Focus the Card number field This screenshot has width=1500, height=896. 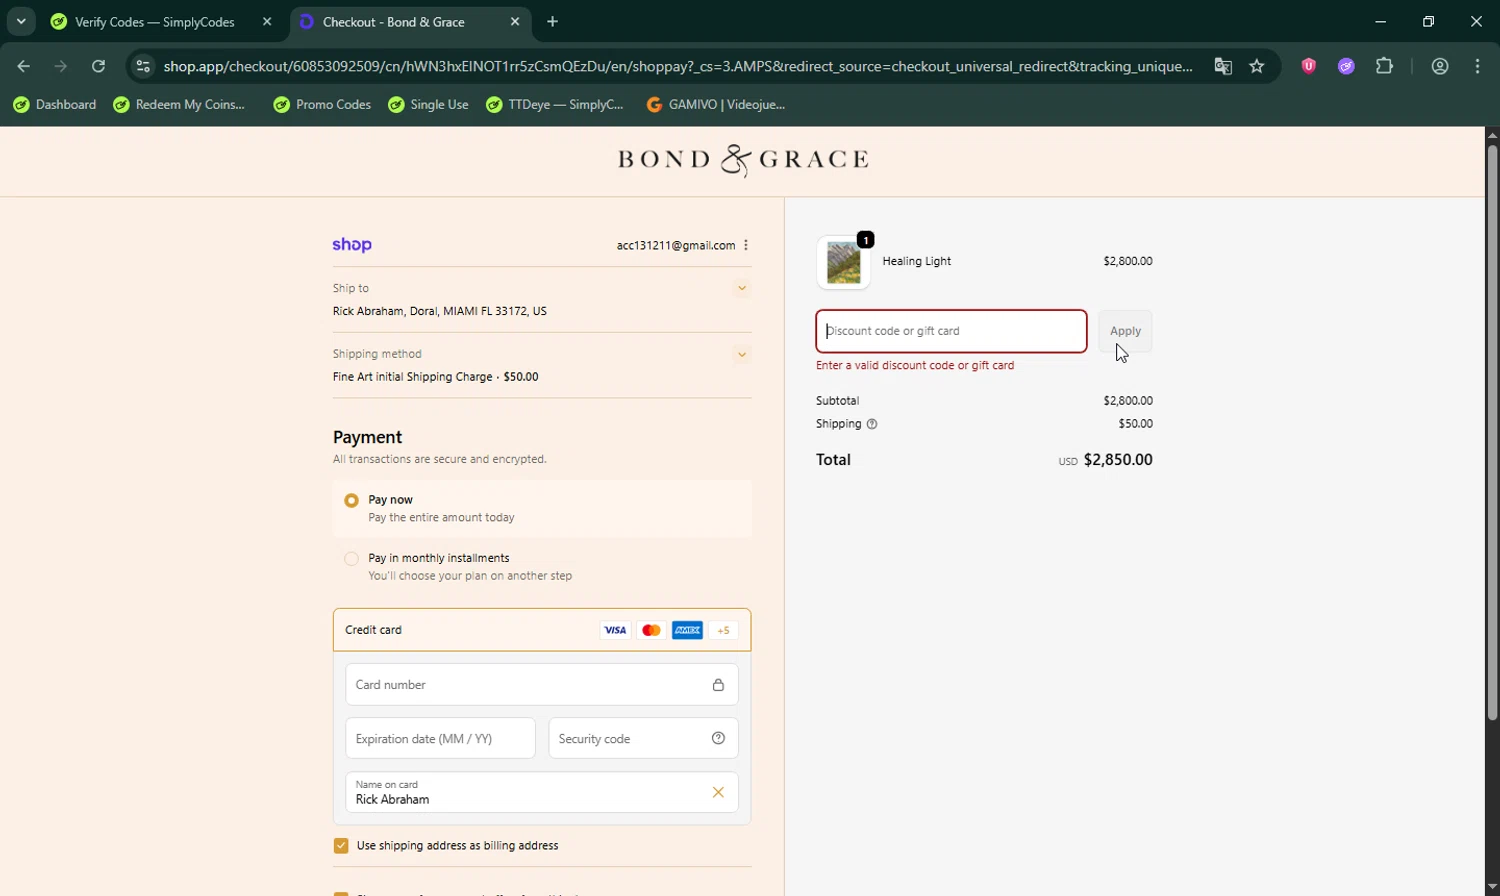[x=542, y=685]
